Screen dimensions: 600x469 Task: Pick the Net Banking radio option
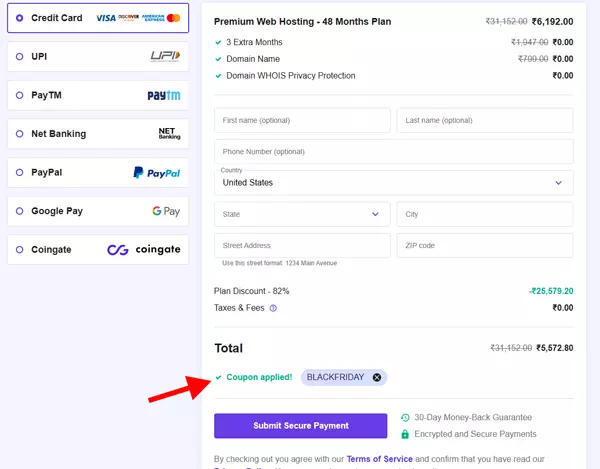[x=19, y=134]
